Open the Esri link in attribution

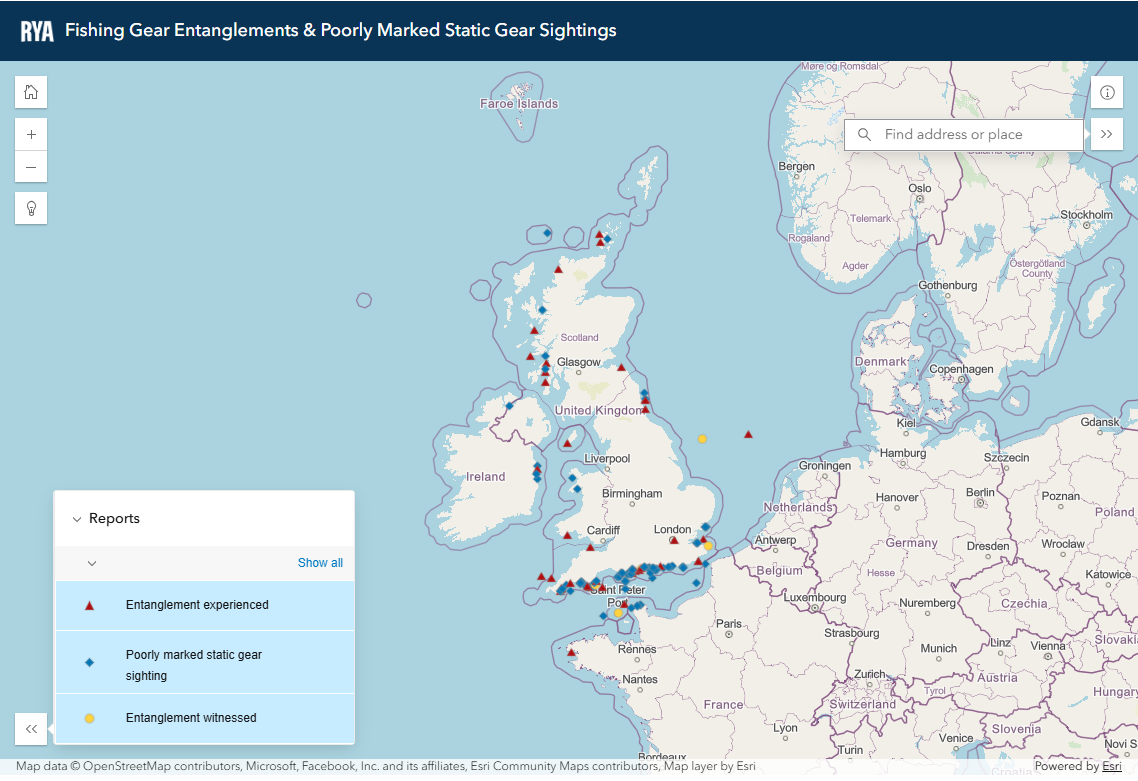pos(1111,766)
